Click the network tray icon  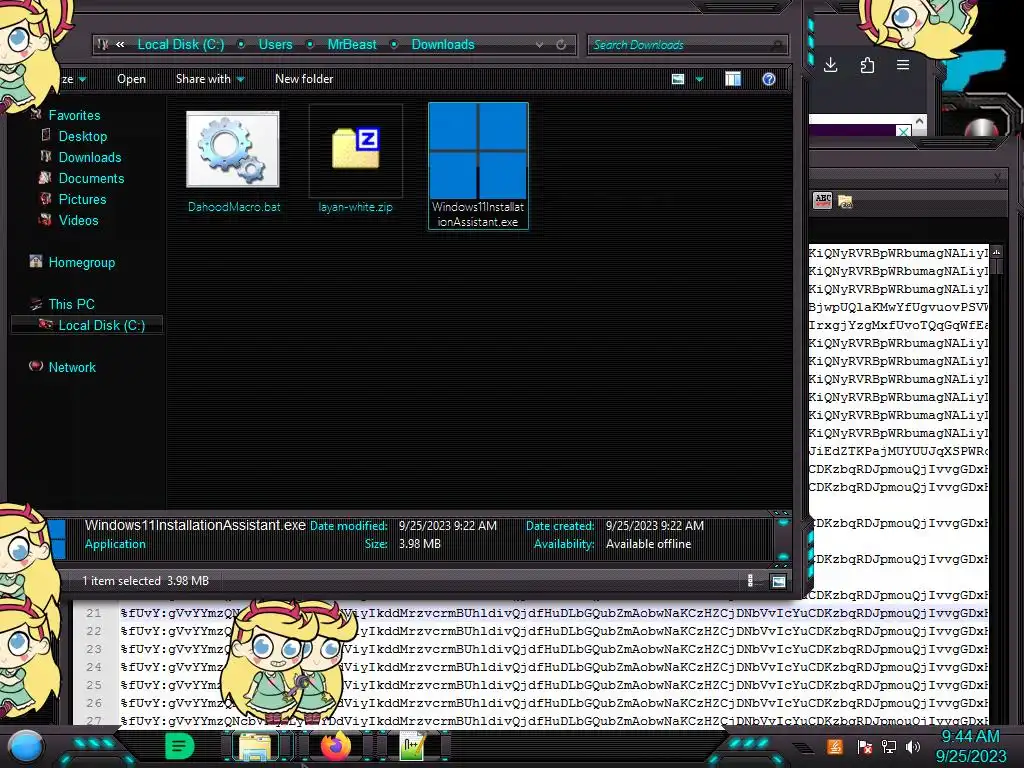(889, 746)
